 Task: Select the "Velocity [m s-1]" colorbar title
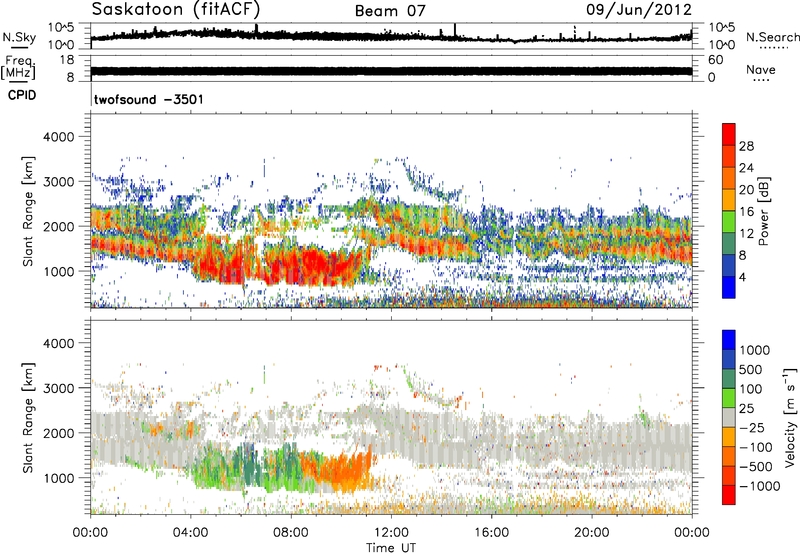coord(790,418)
